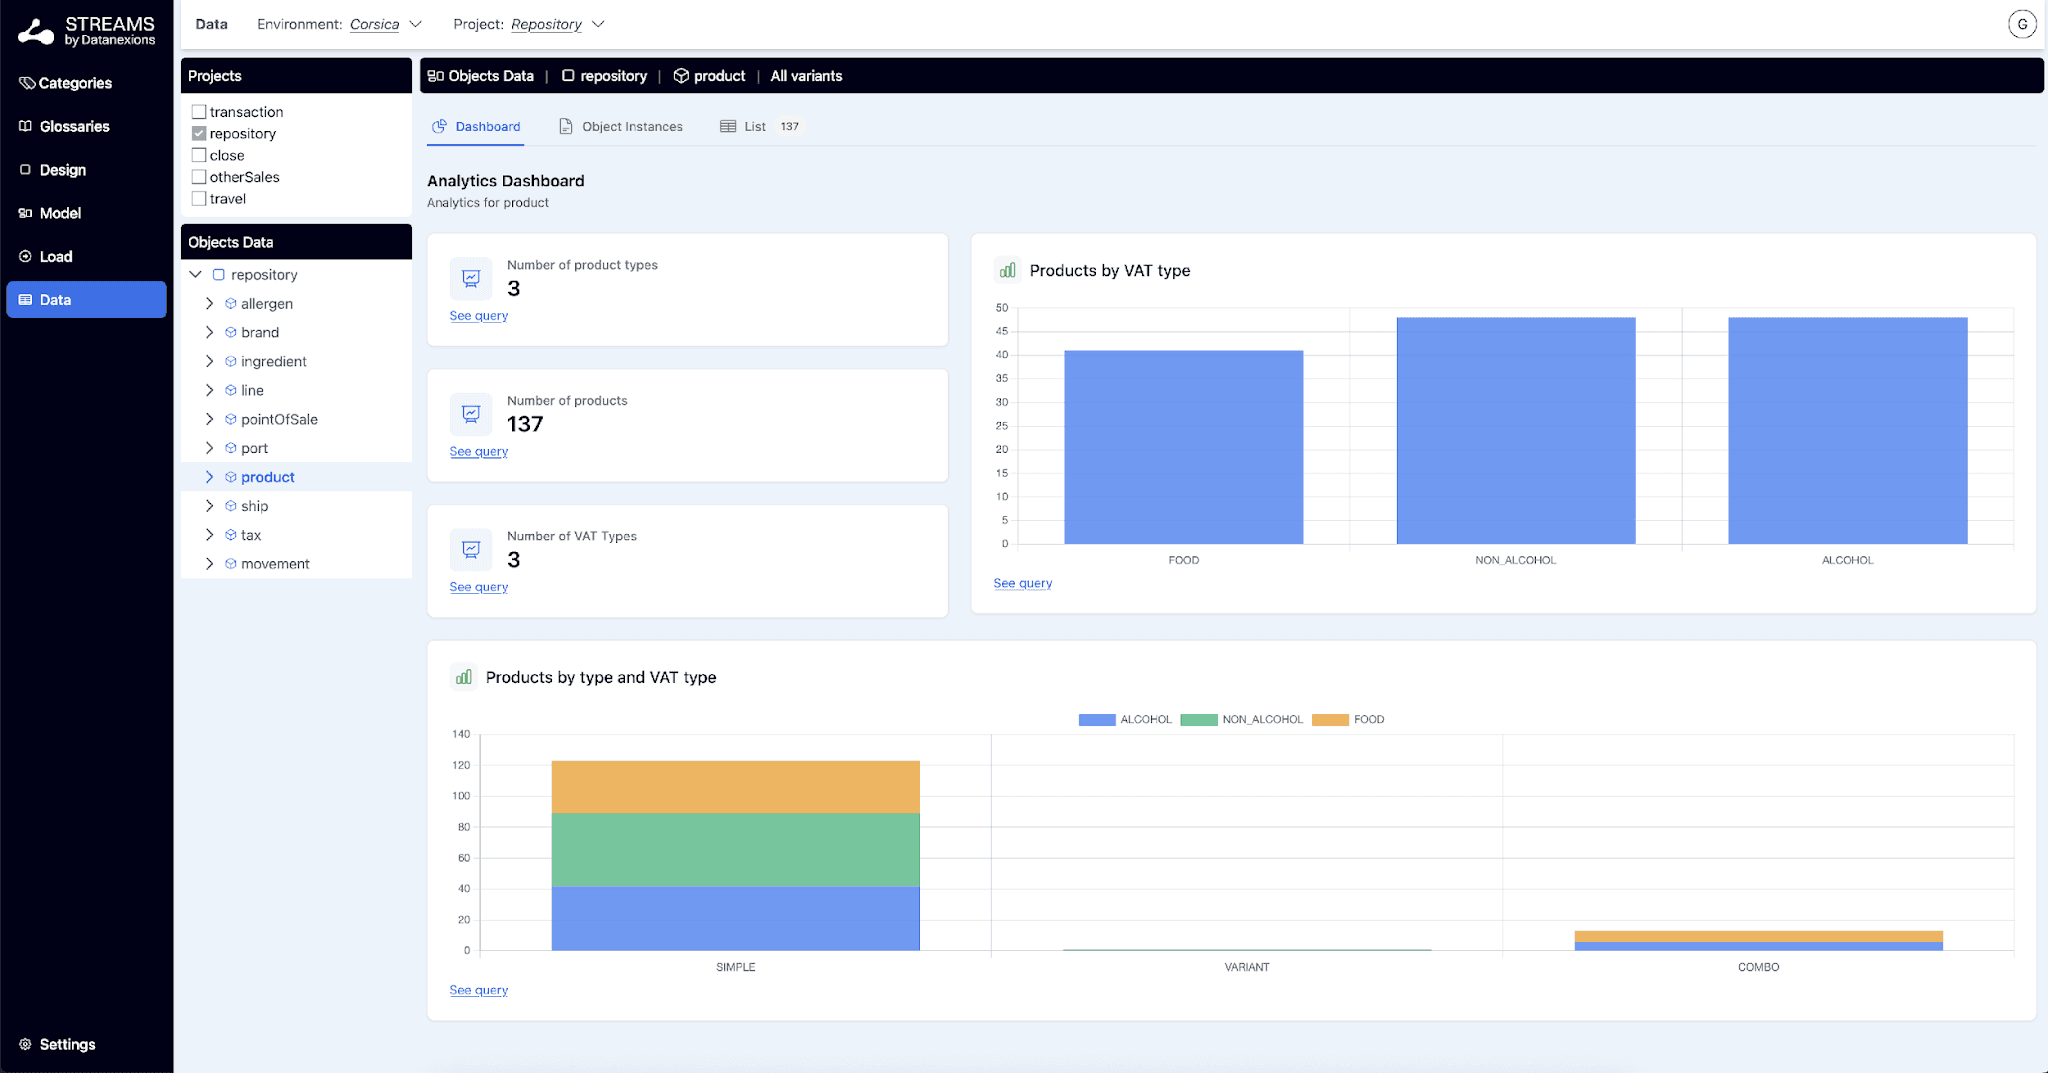Image resolution: width=2048 pixels, height=1073 pixels.
Task: Open See query under Number of product types
Action: pyautogui.click(x=479, y=316)
